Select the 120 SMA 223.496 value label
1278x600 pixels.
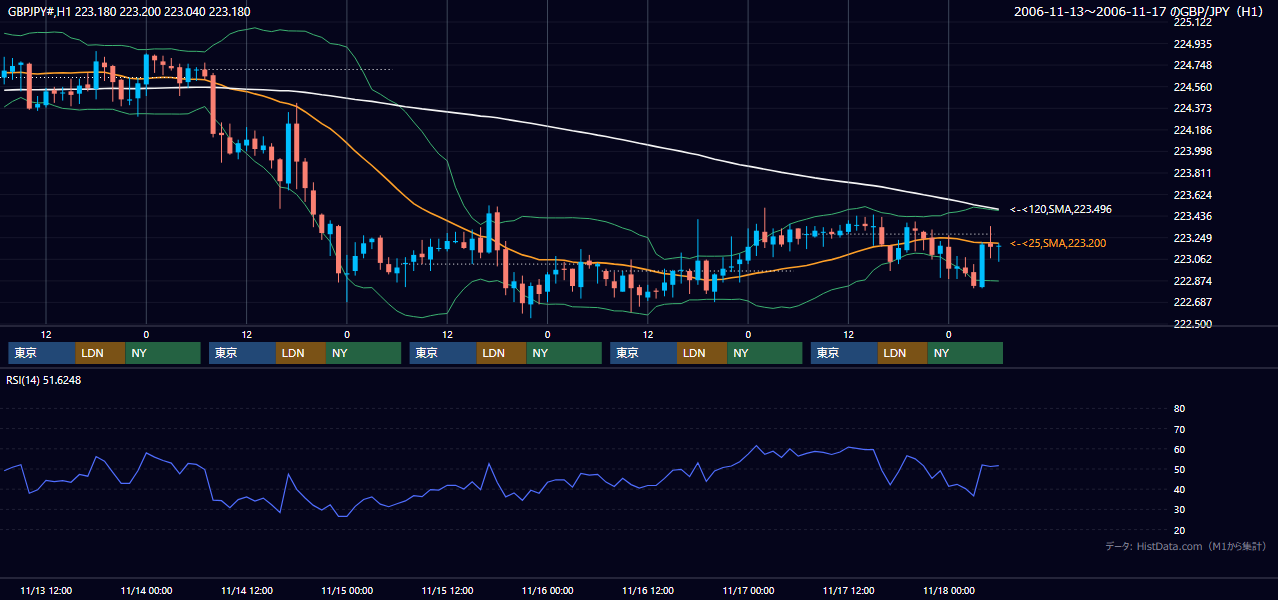1061,209
